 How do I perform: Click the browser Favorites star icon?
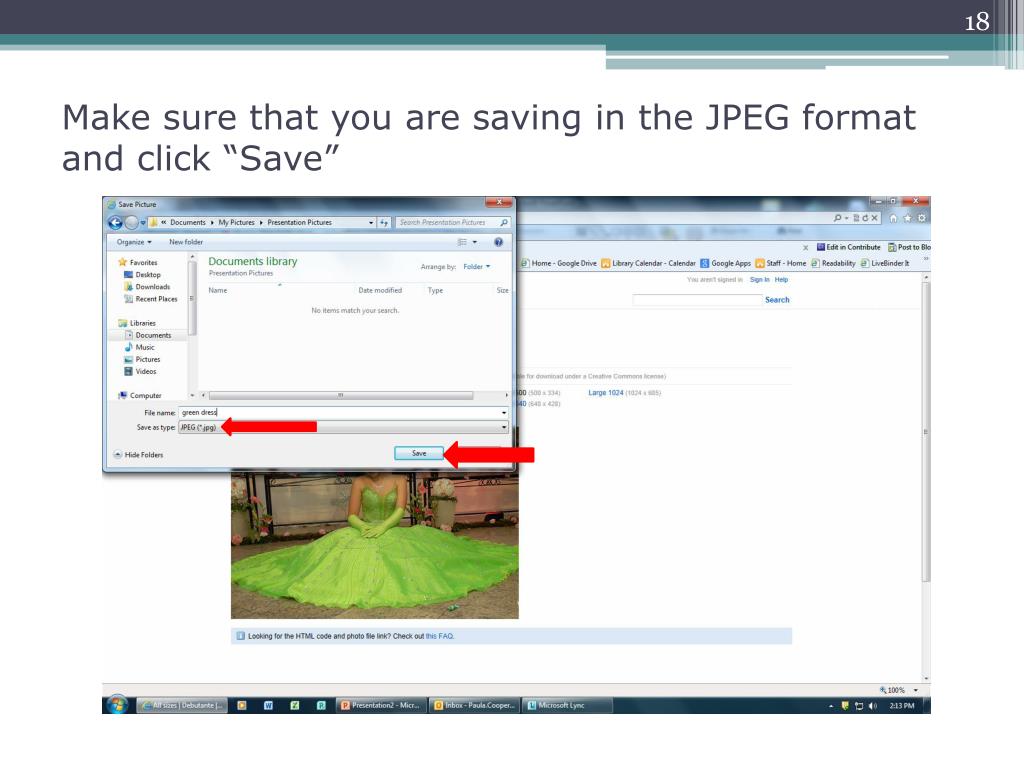point(907,218)
